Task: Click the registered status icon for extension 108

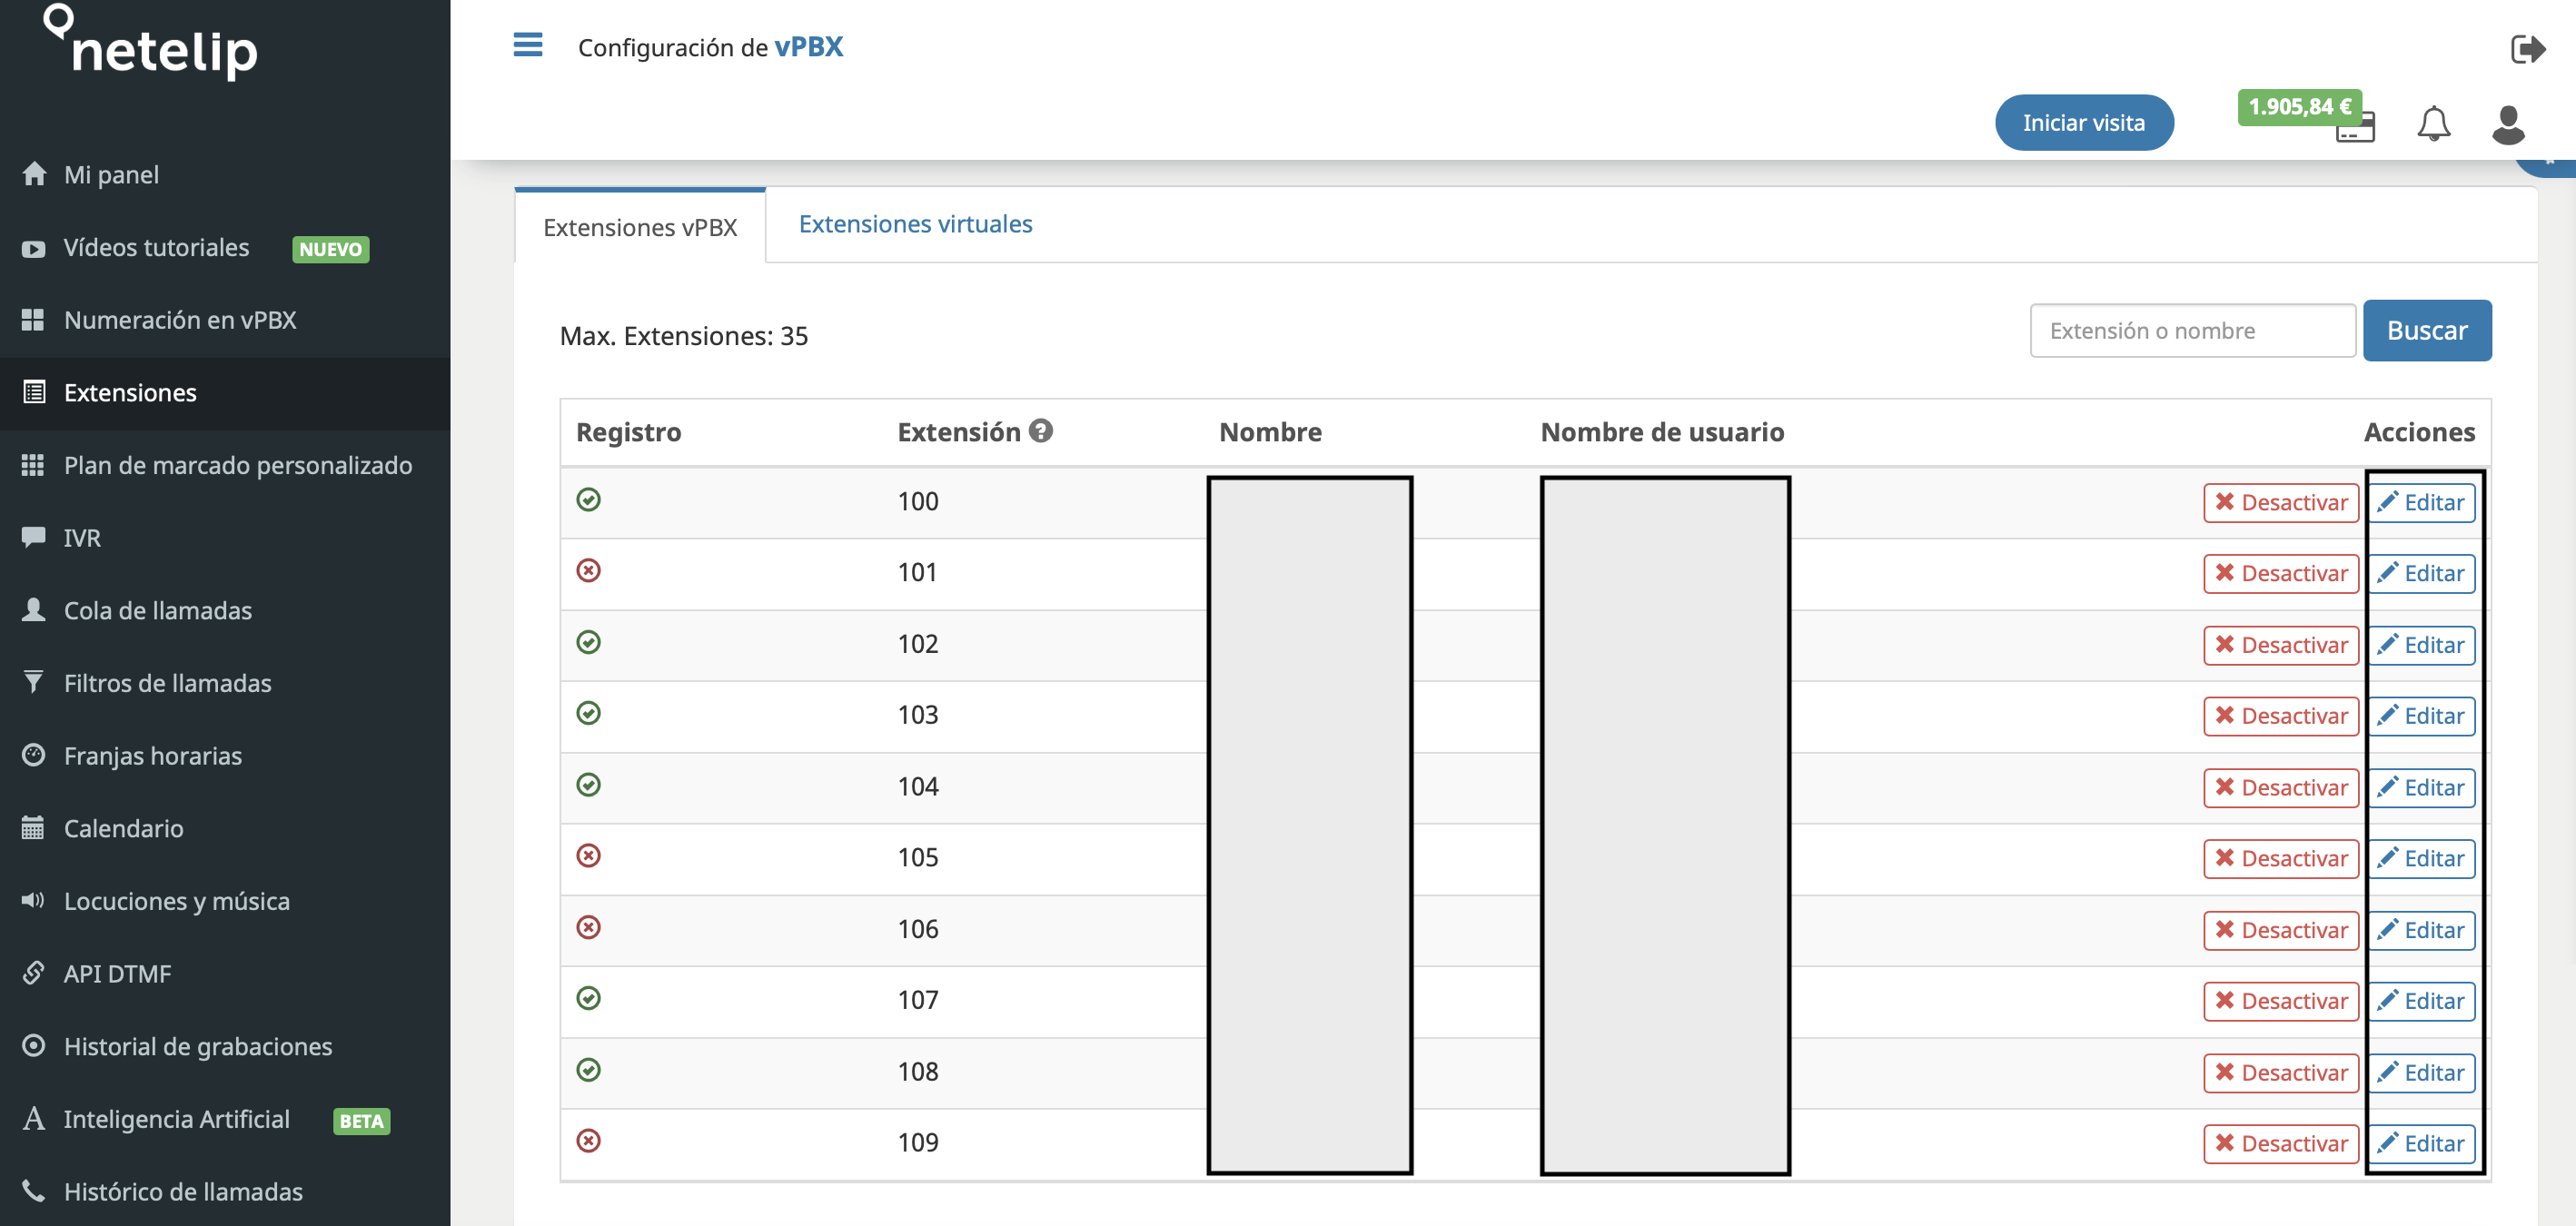Action: 589,1070
